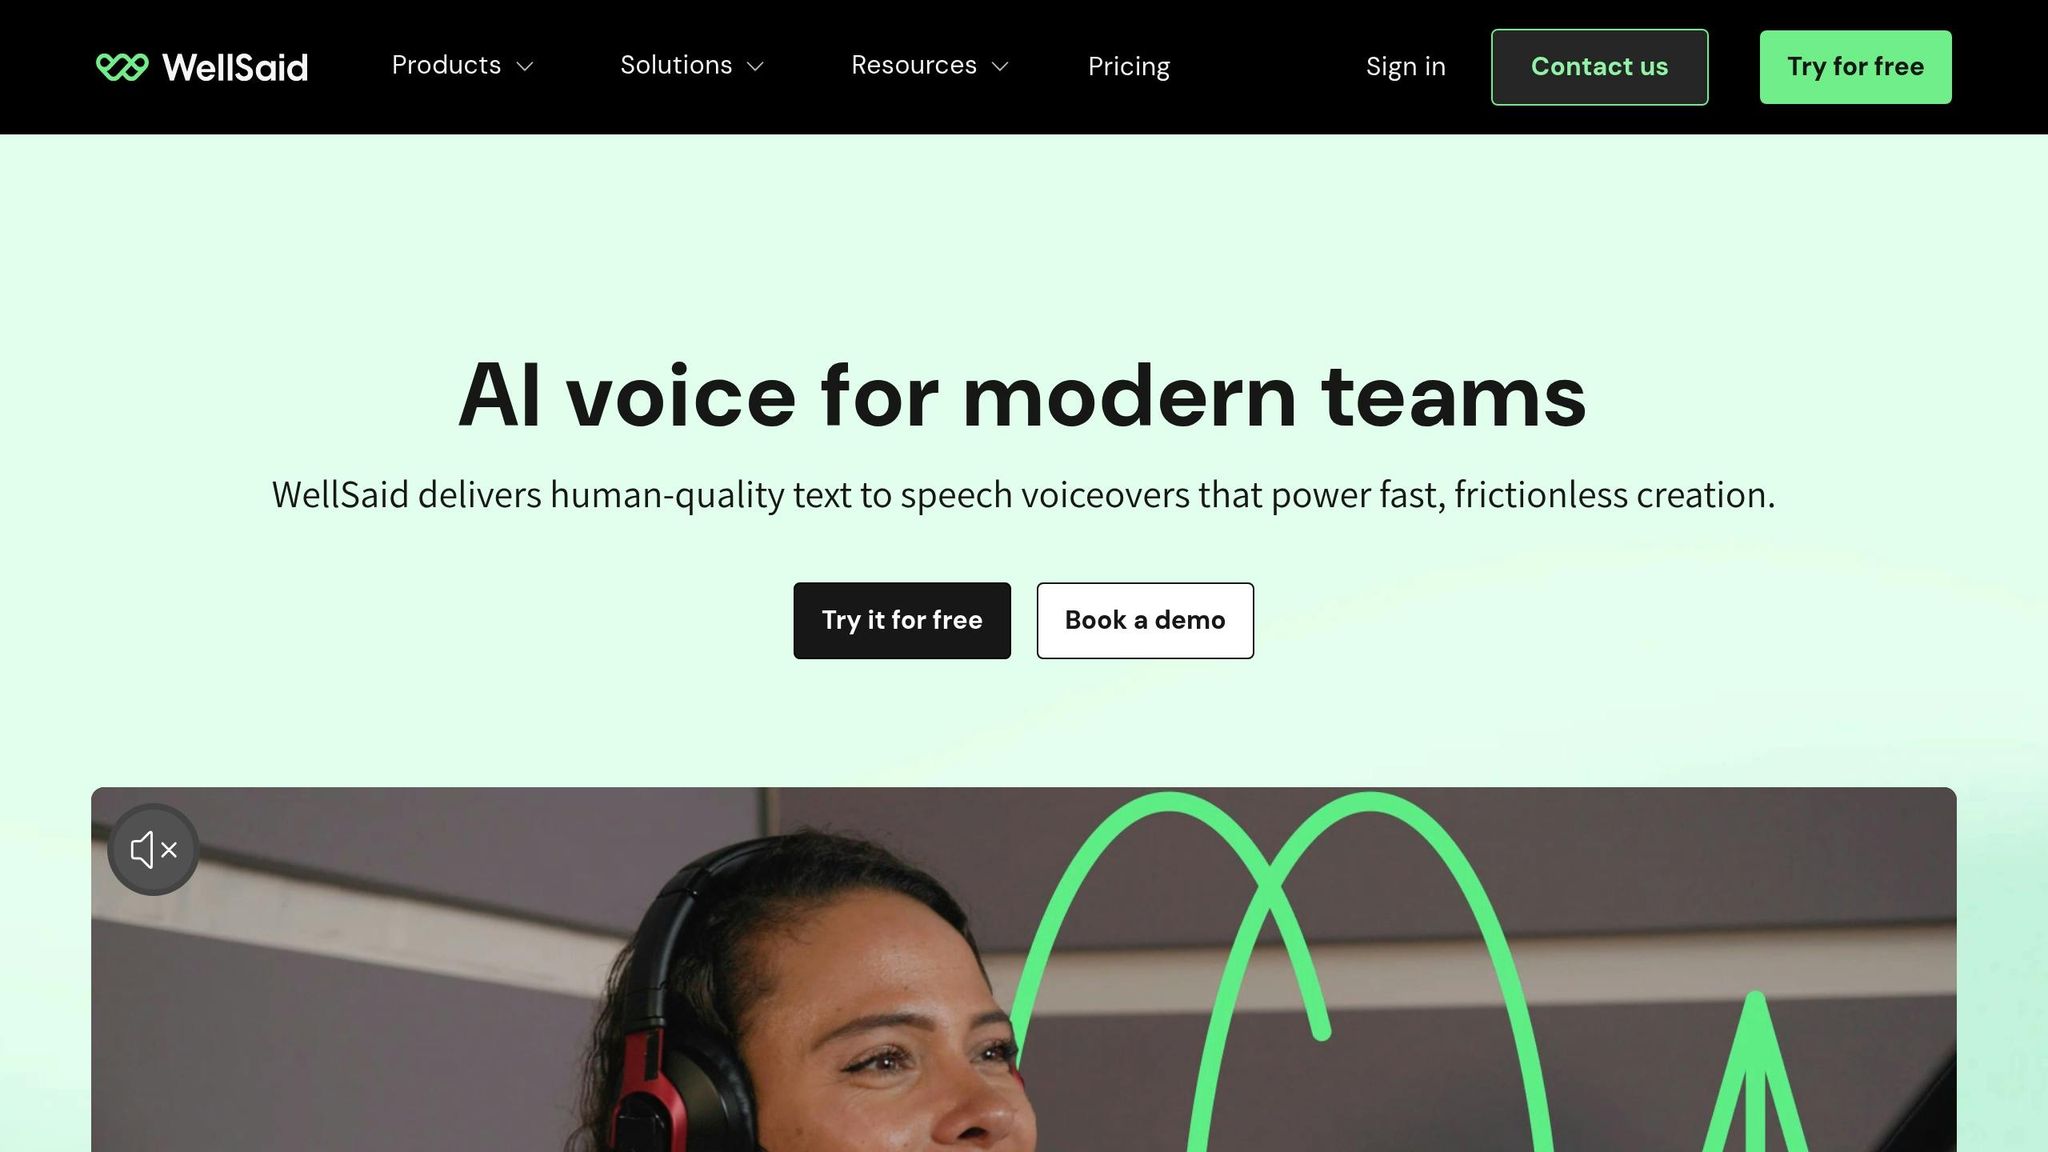Open the Pricing page
2048x1152 pixels.
tap(1129, 66)
